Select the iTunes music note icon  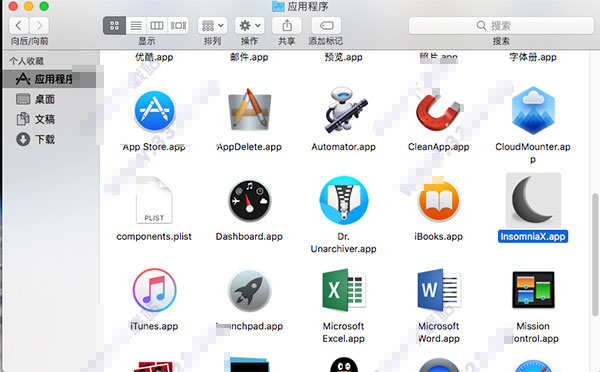coord(154,290)
